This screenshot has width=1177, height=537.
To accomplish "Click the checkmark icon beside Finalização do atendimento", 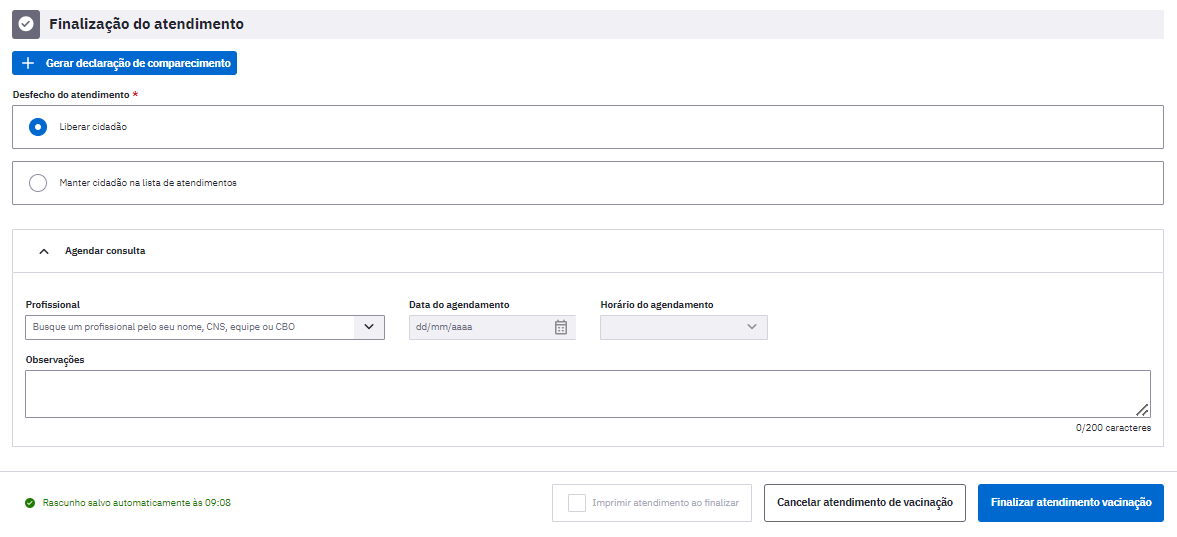I will pos(26,24).
